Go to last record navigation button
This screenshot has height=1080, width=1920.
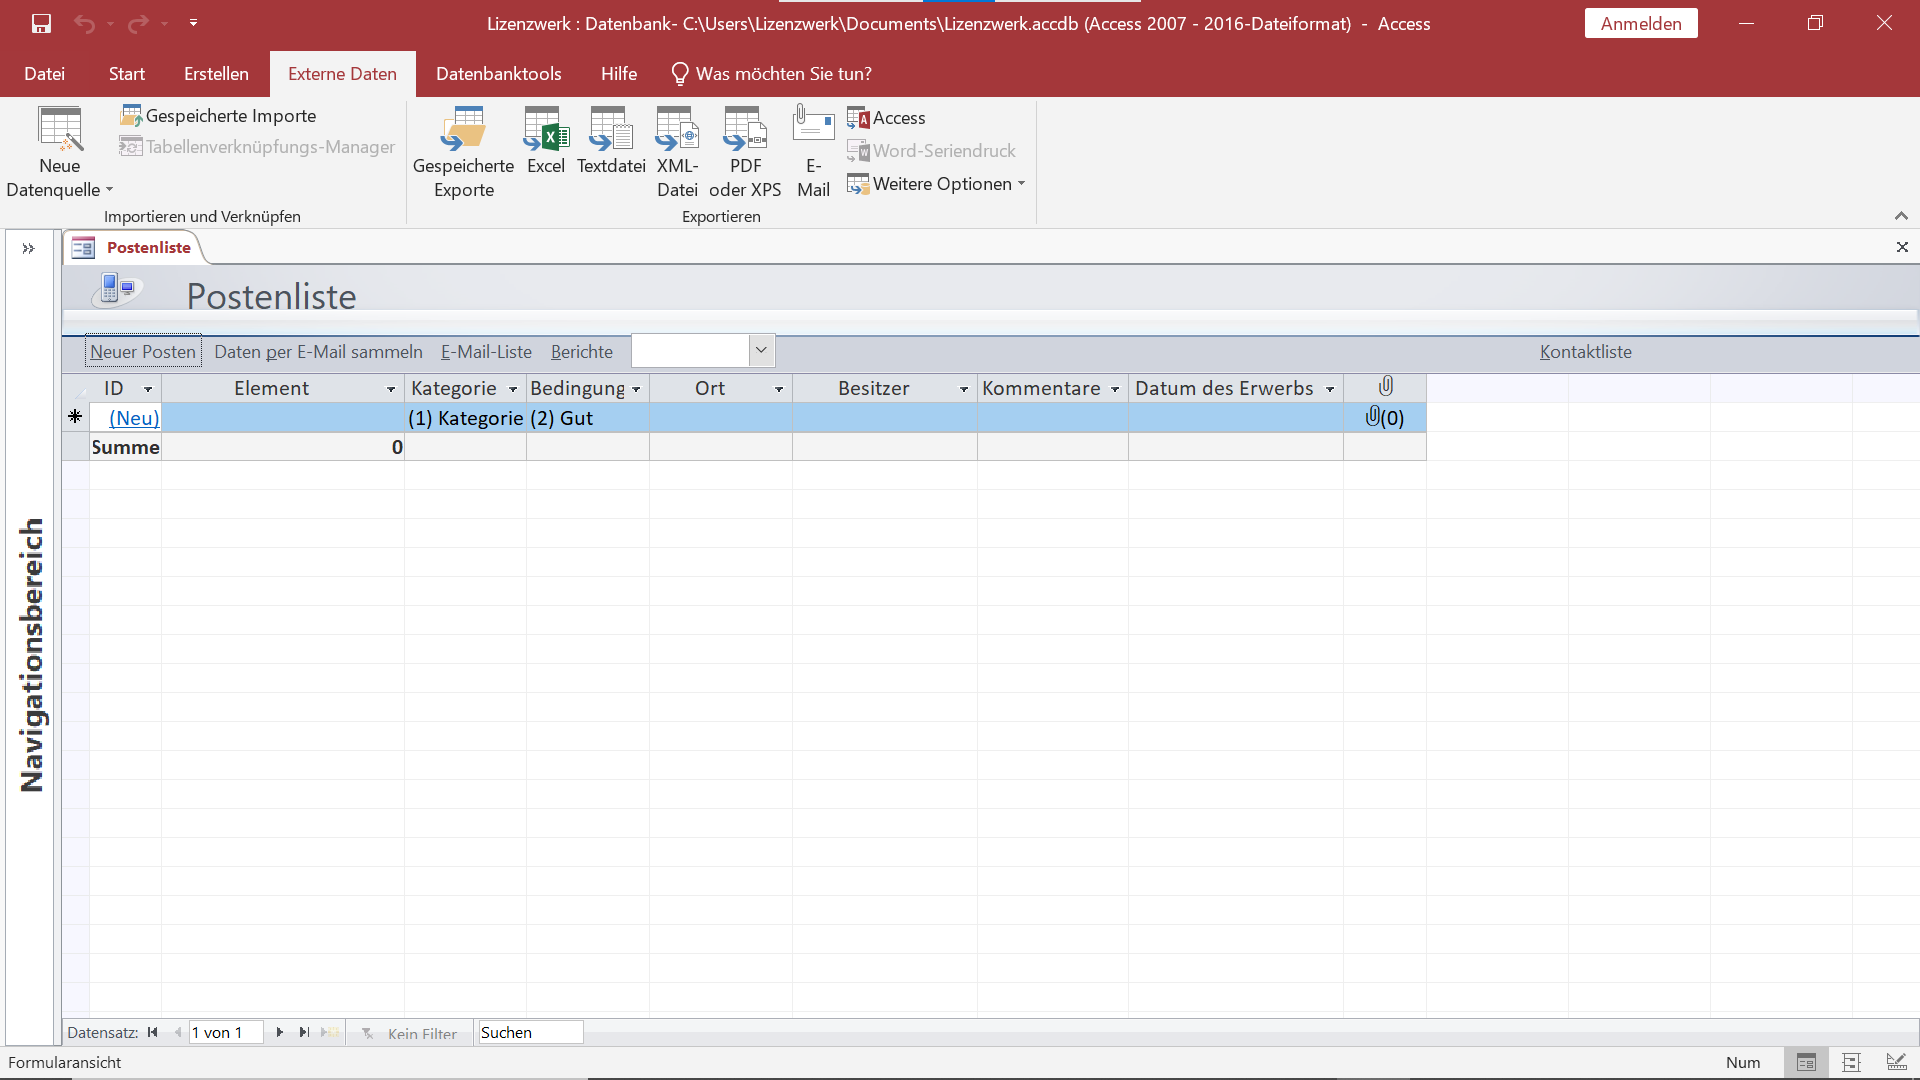pyautogui.click(x=304, y=1033)
